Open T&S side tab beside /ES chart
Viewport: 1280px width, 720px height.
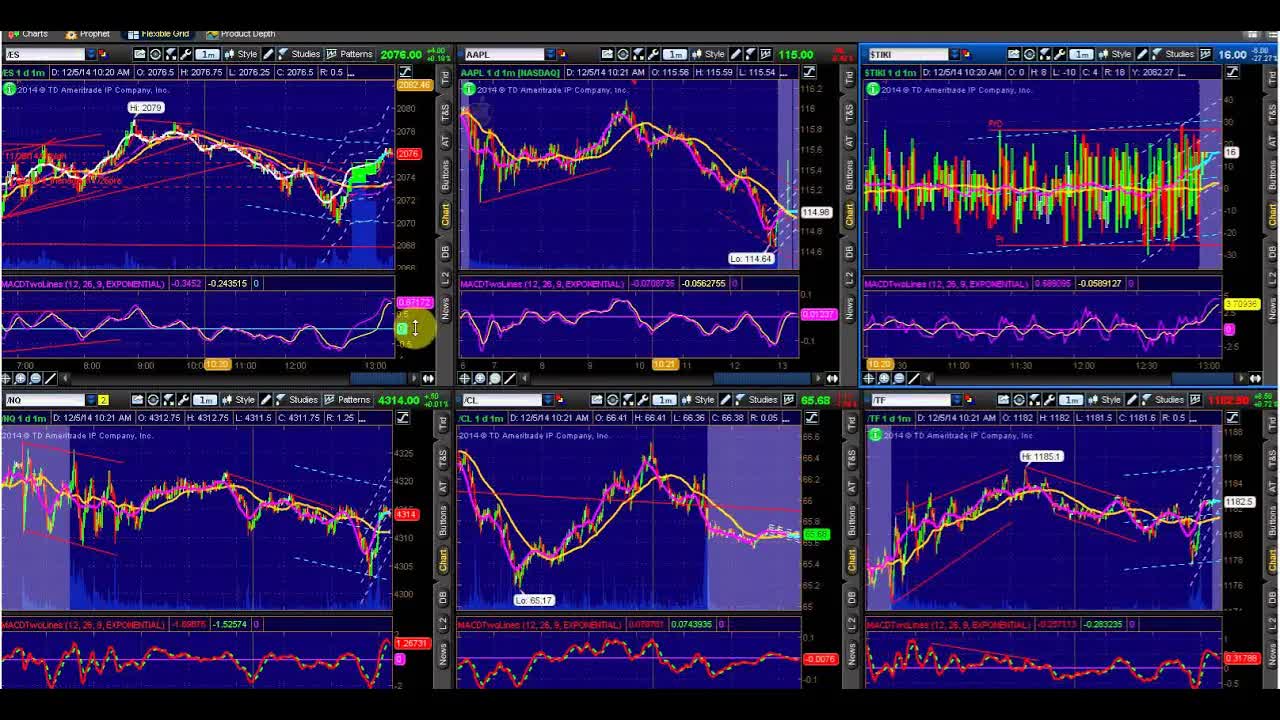[x=443, y=113]
